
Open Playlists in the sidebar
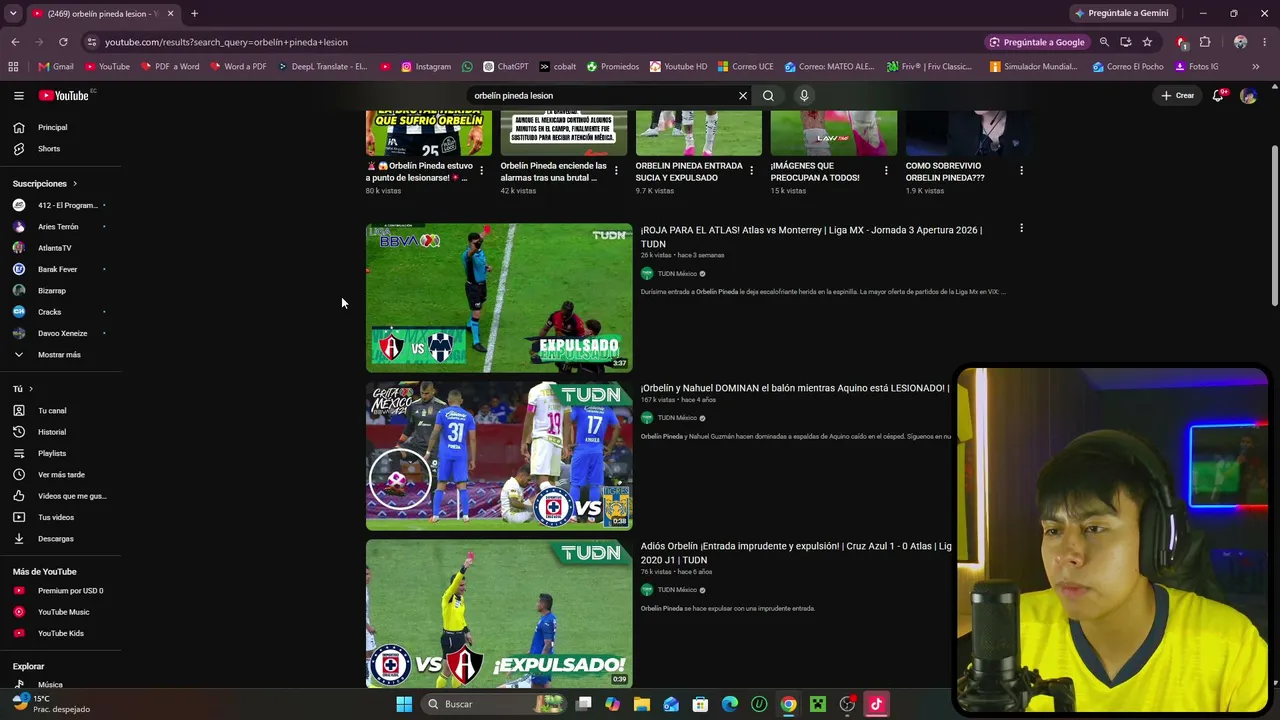(x=61, y=453)
